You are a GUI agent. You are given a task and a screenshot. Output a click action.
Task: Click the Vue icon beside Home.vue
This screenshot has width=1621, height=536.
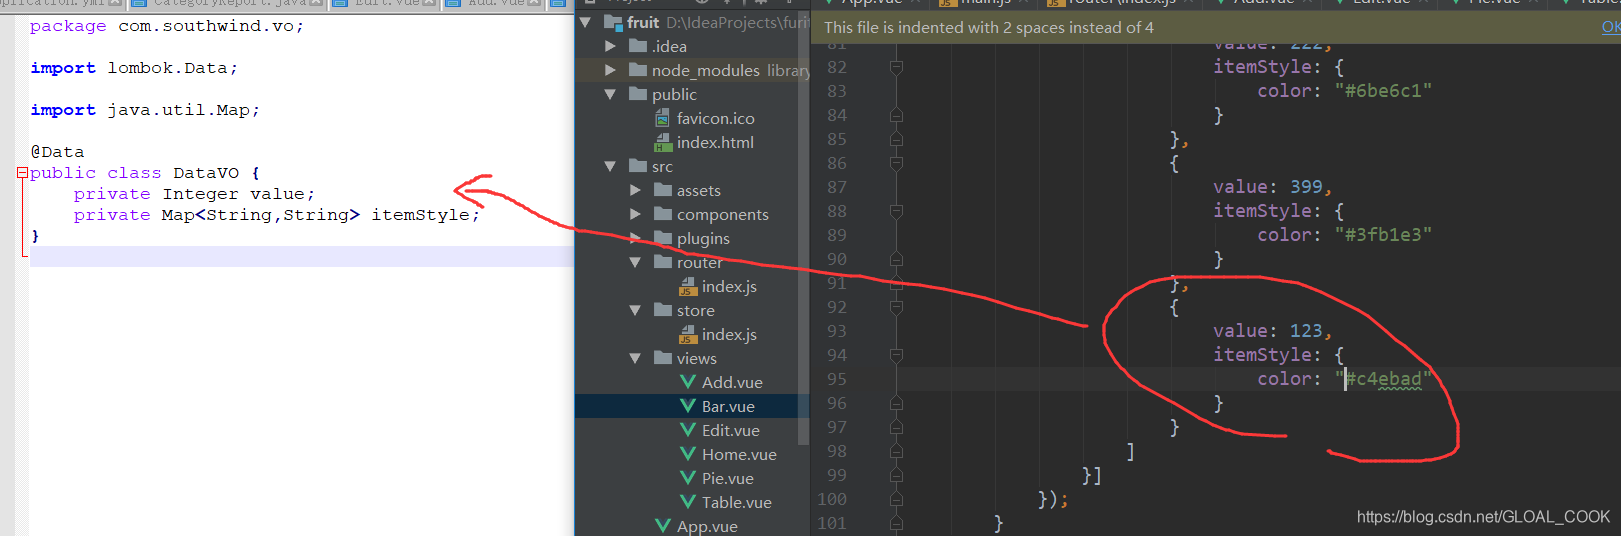click(x=688, y=454)
